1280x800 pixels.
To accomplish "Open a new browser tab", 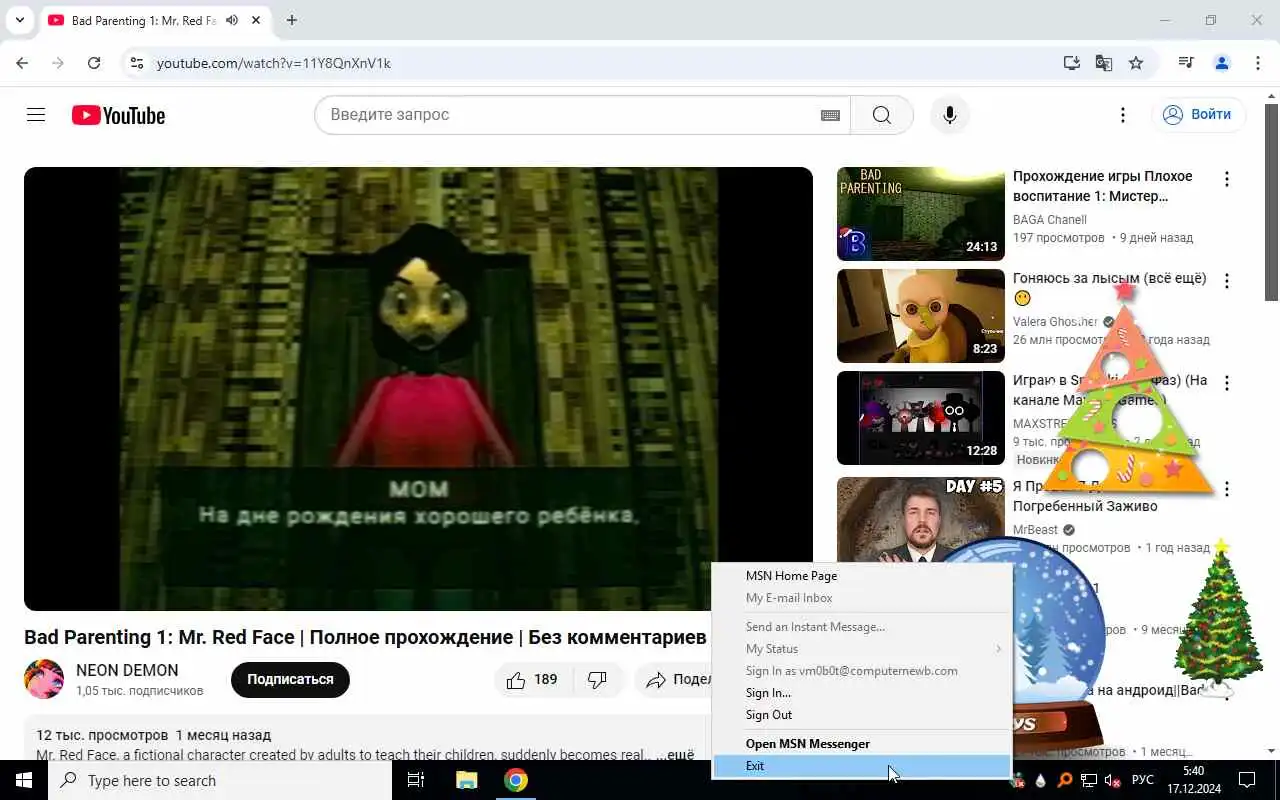I will [292, 20].
